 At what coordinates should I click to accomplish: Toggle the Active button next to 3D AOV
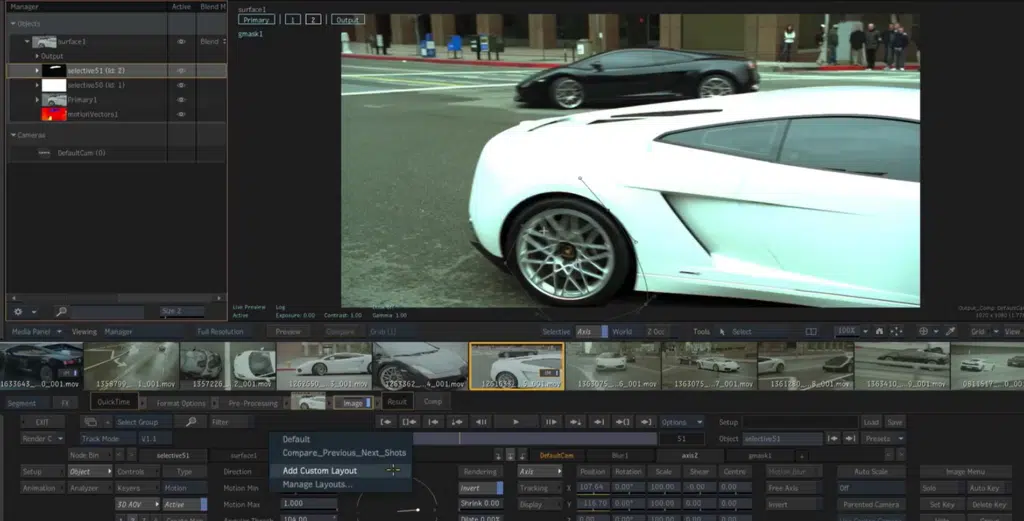[x=185, y=504]
